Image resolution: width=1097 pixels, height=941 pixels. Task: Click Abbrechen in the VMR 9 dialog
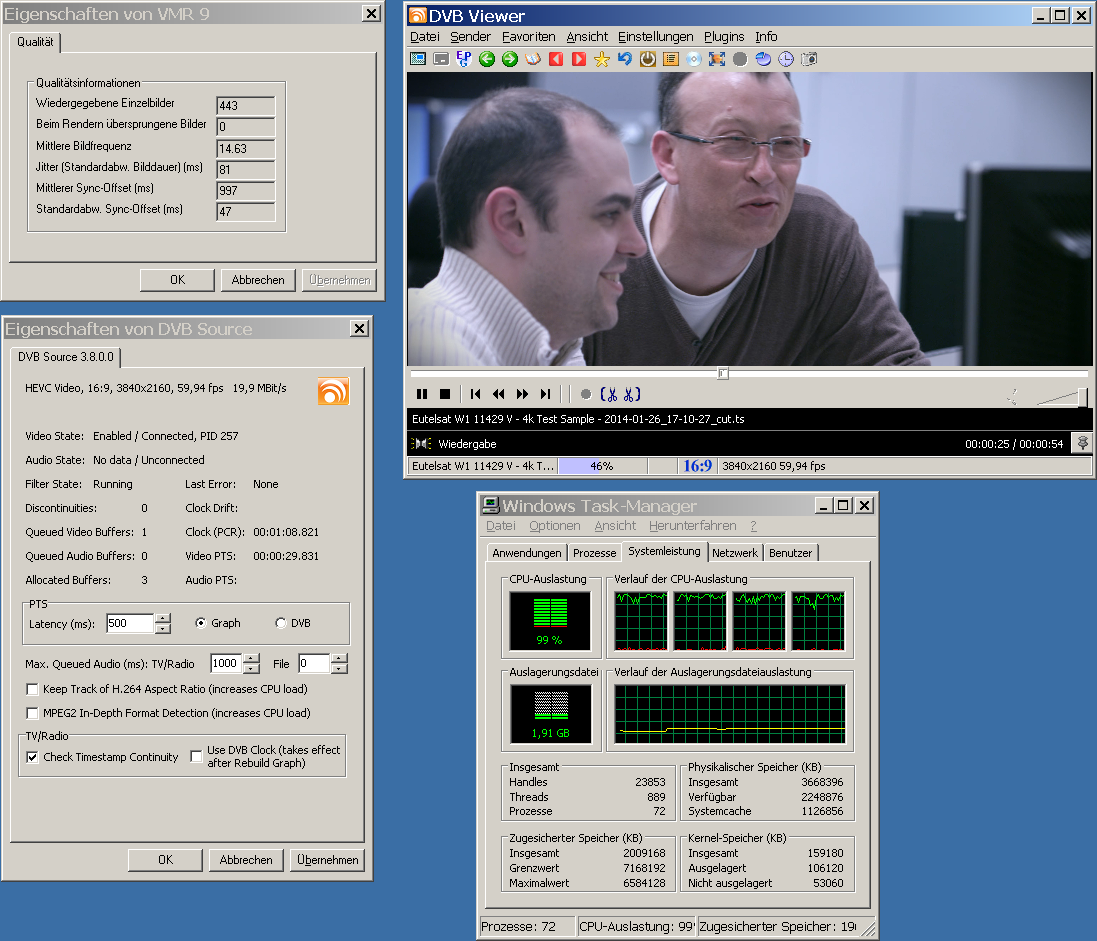pyautogui.click(x=258, y=280)
